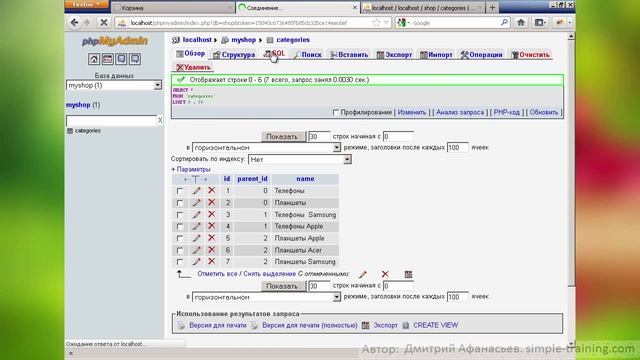Open the Вставить tab
640x360 pixels.
[349, 55]
